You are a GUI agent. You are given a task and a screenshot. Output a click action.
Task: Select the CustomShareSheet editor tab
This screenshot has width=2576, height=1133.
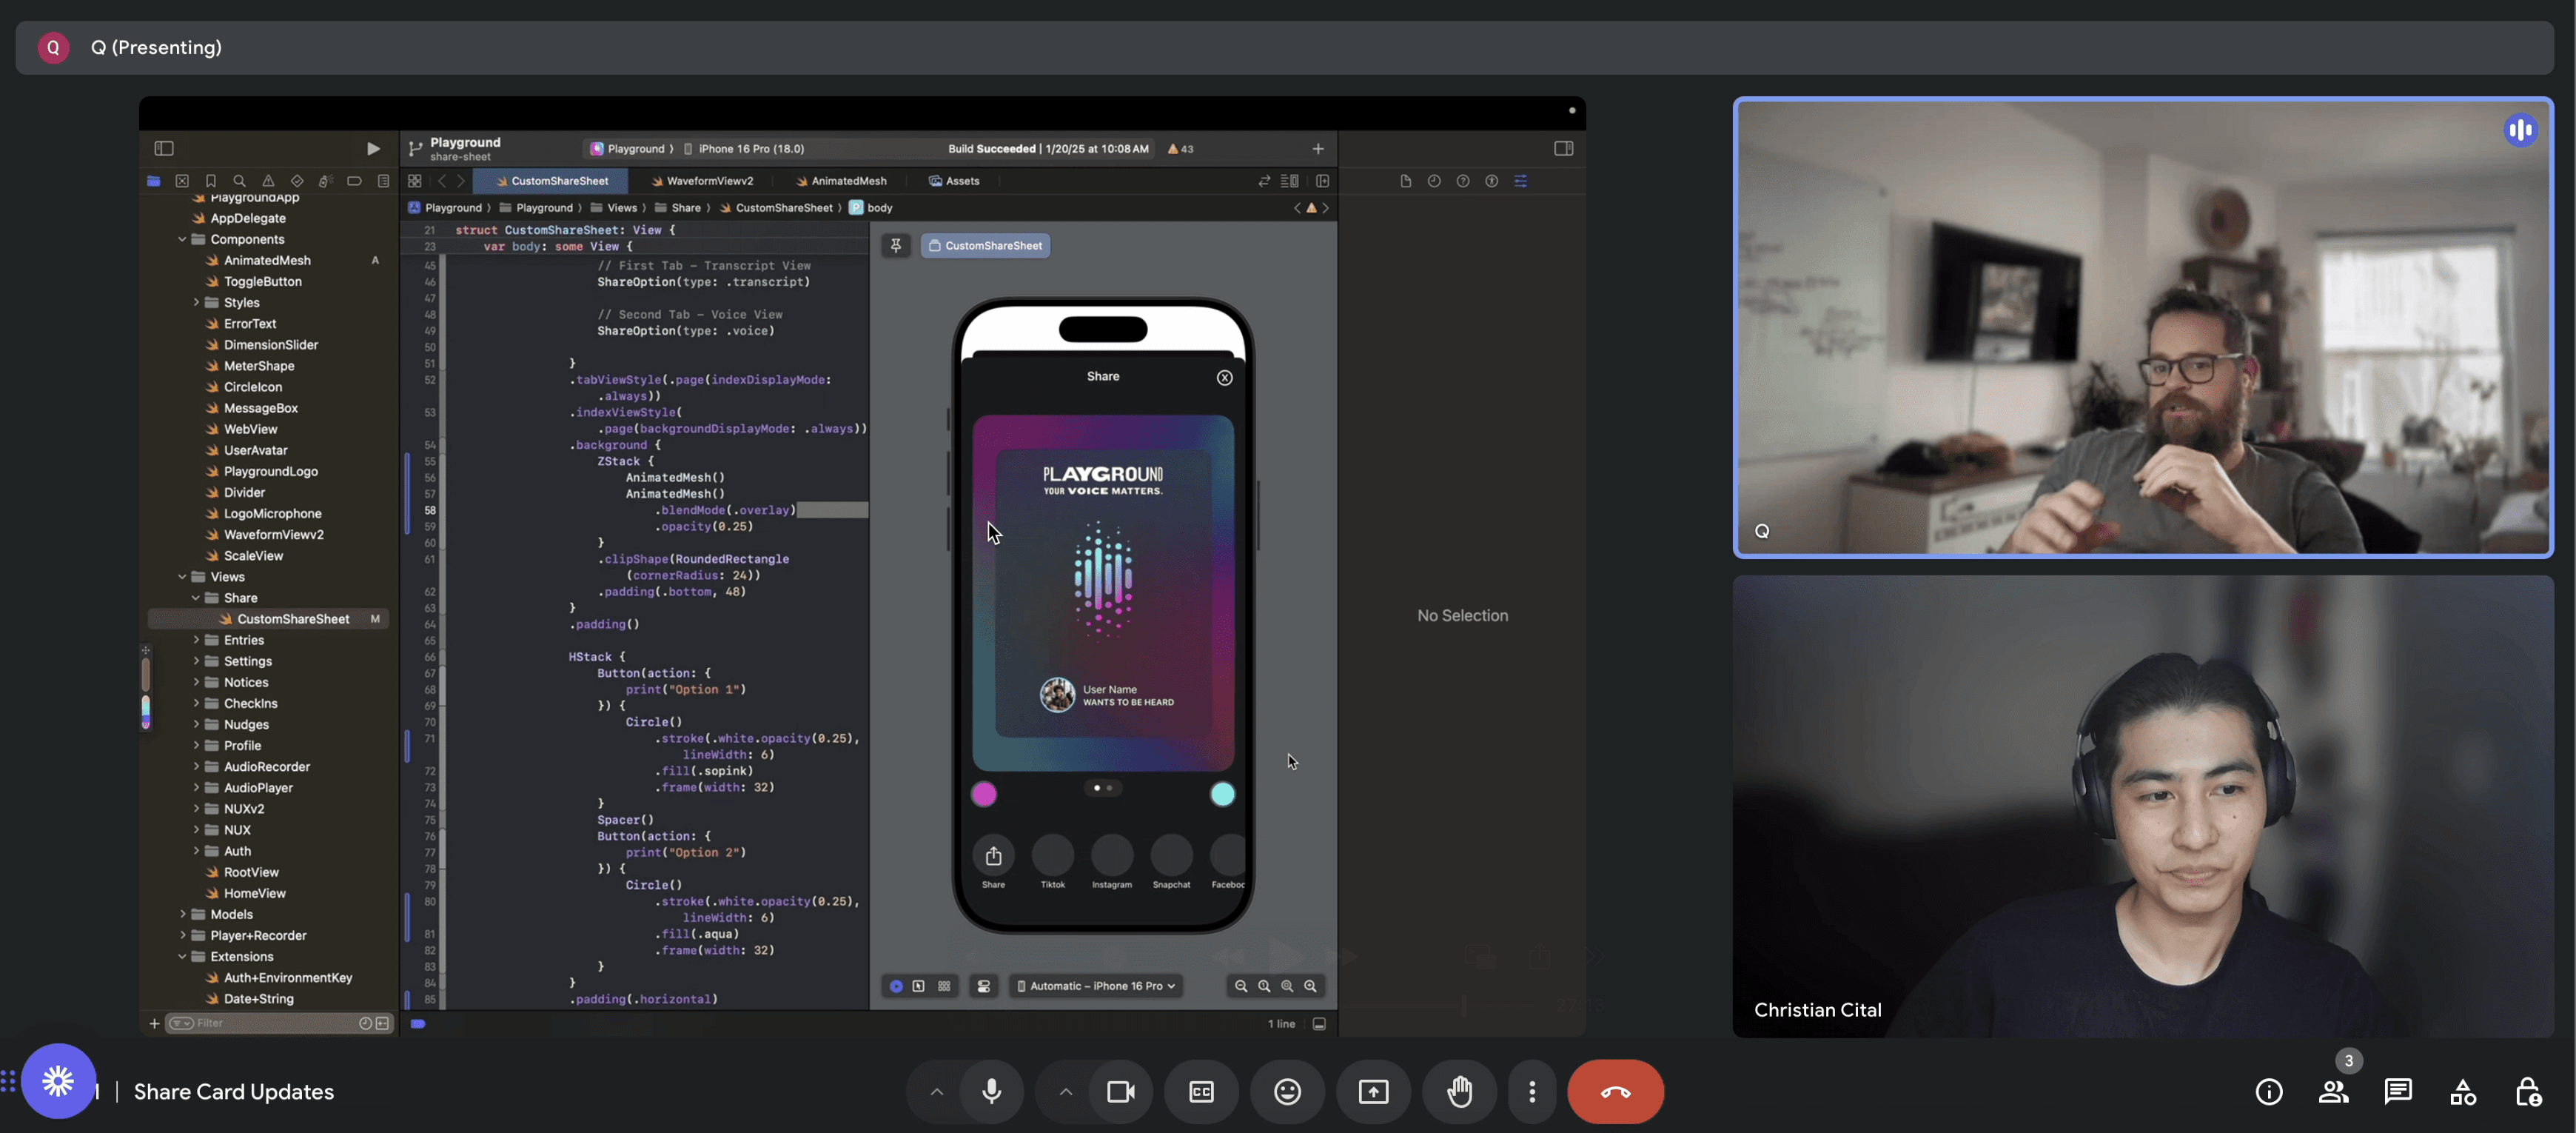coord(551,181)
